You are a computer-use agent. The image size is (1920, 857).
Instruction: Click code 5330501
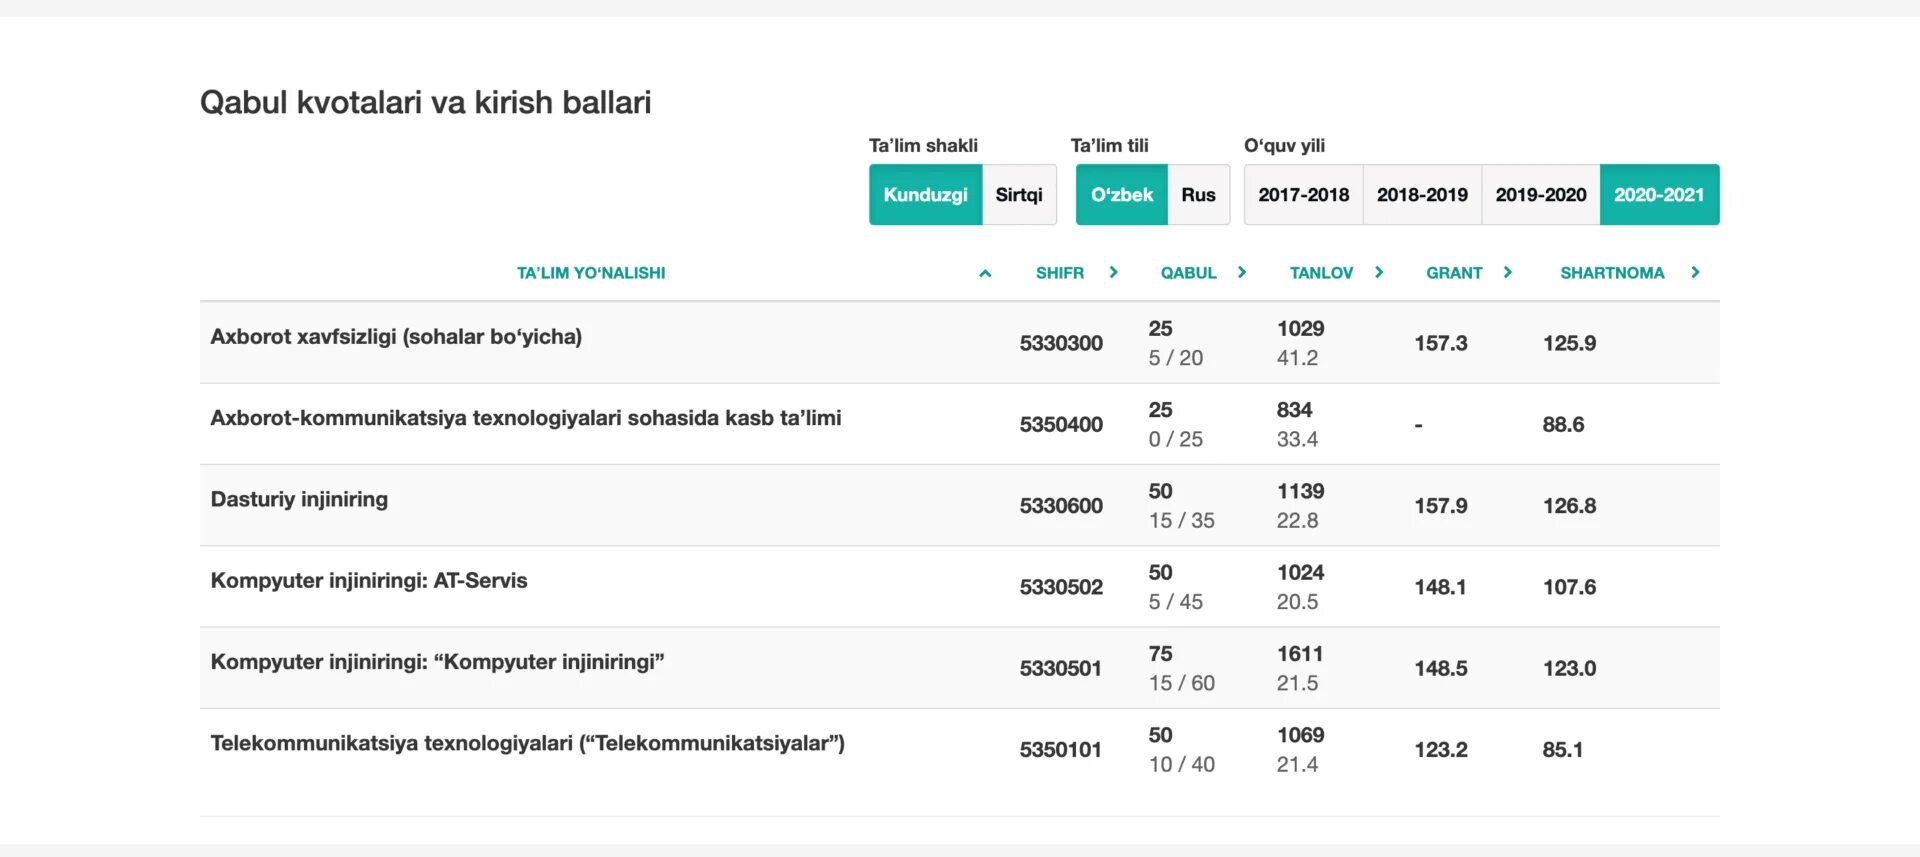click(1061, 668)
